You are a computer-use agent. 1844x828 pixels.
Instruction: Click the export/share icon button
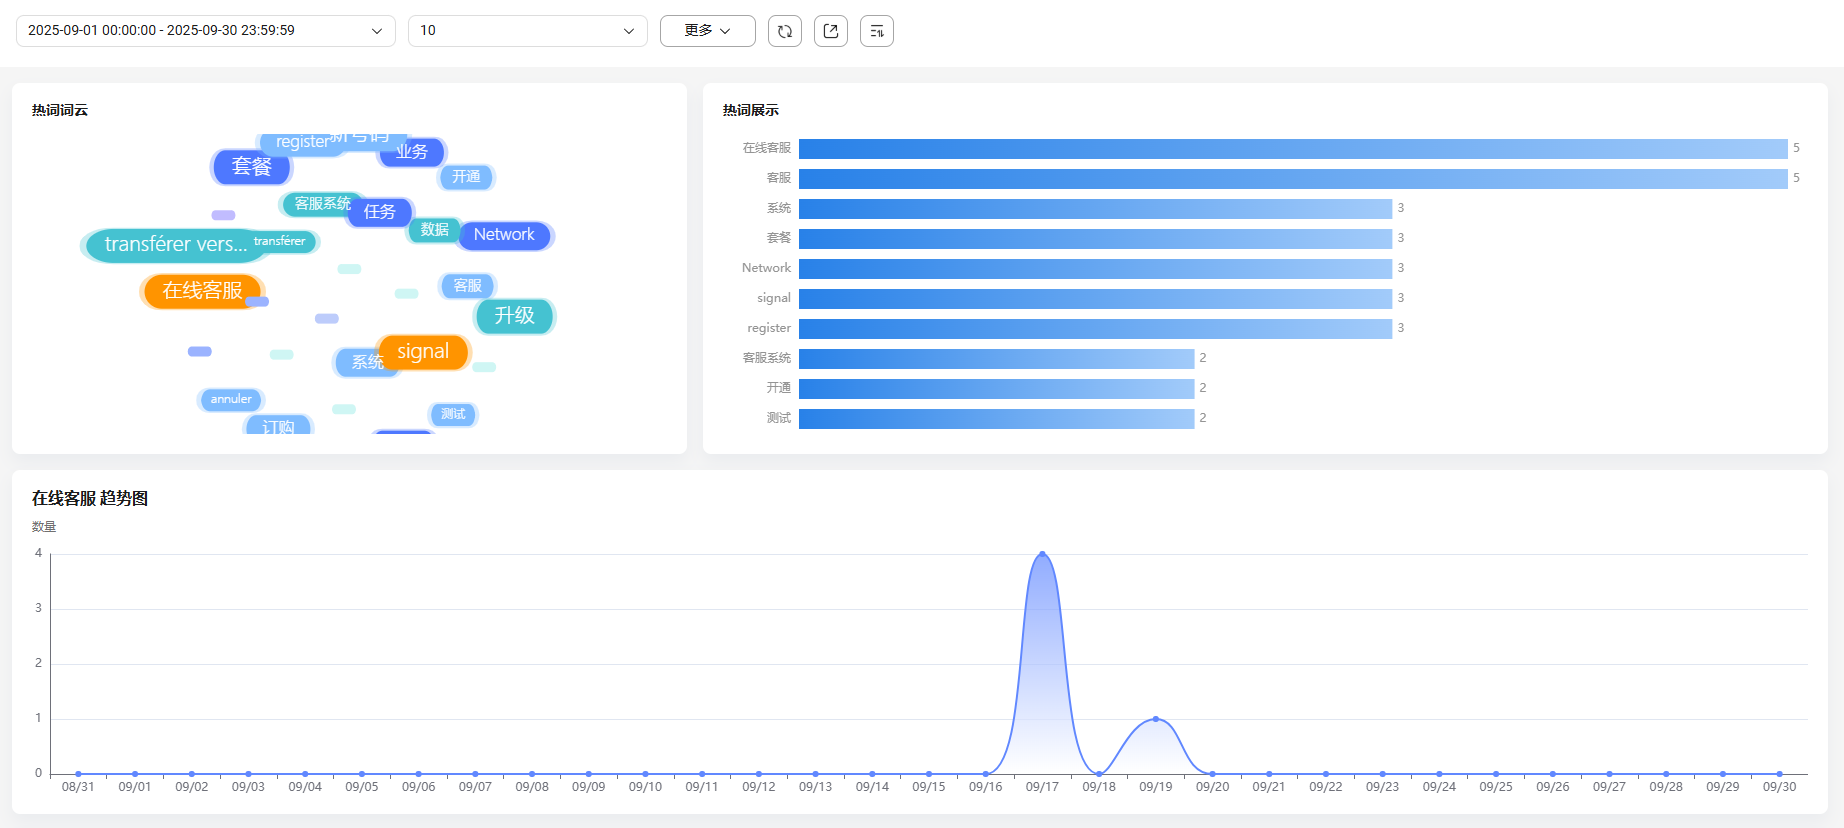831,31
